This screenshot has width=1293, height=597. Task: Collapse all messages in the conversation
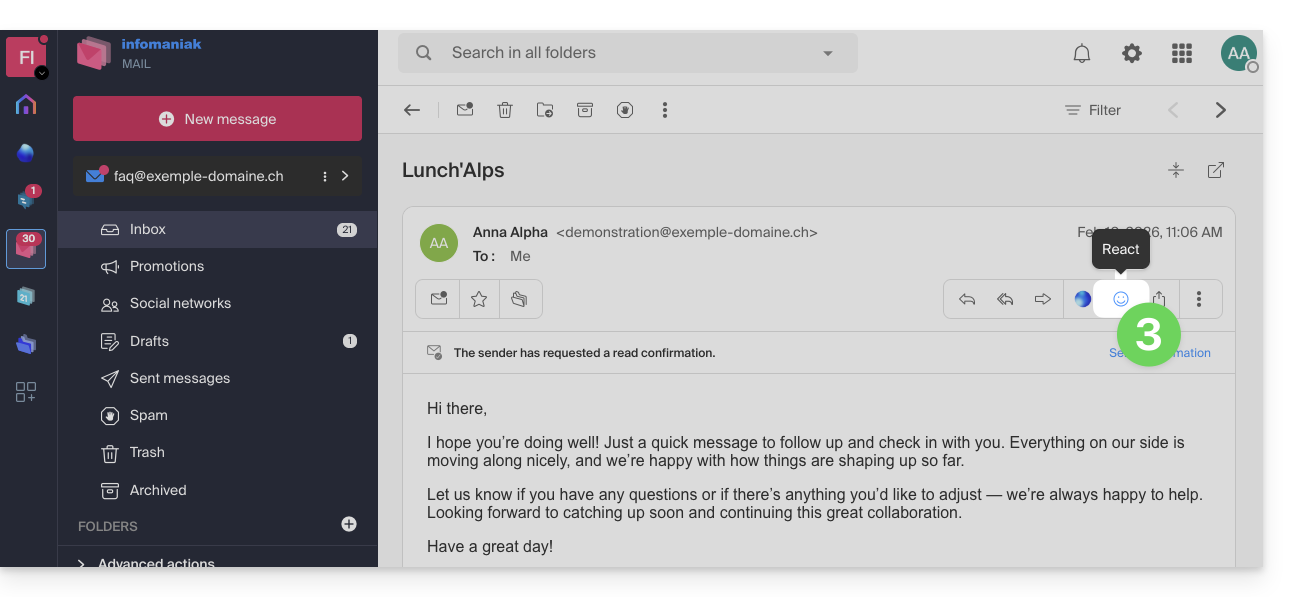pyautogui.click(x=1176, y=170)
